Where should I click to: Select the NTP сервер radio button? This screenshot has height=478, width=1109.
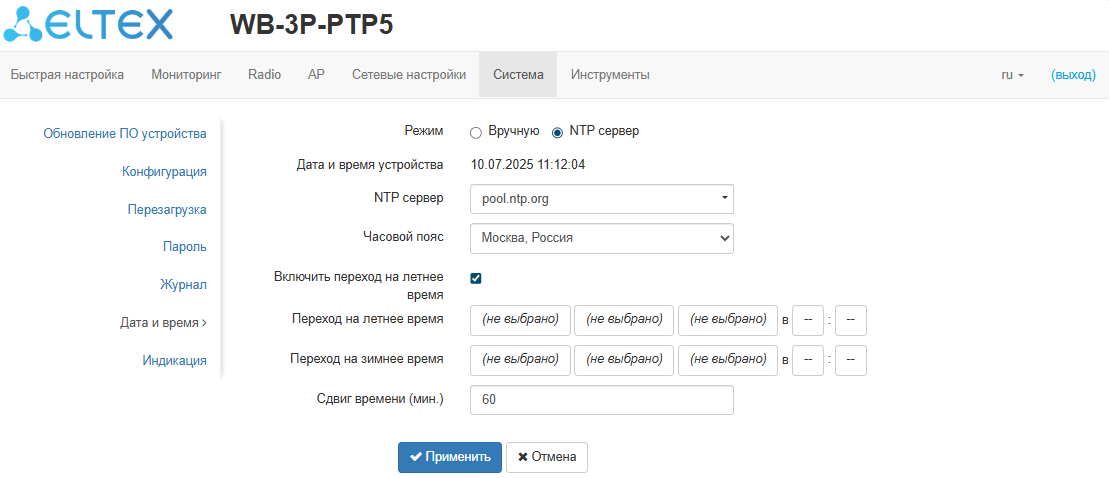557,131
